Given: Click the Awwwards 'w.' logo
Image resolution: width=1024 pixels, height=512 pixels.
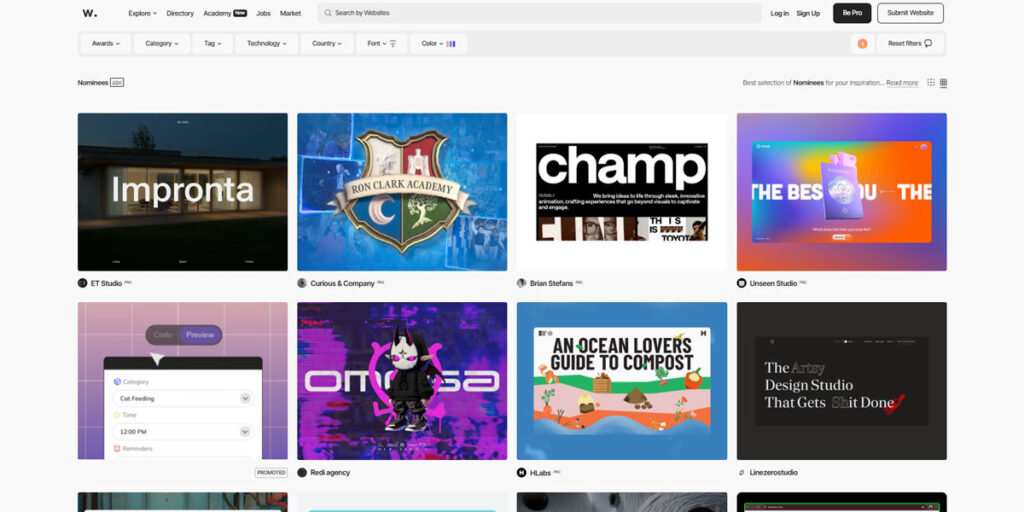Looking at the screenshot, I should (89, 13).
